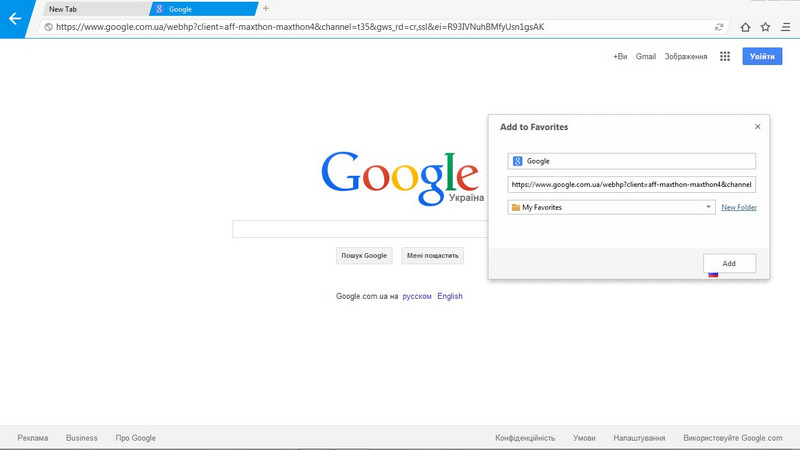Open the Зображення link
This screenshot has height=450, width=800.
point(686,57)
